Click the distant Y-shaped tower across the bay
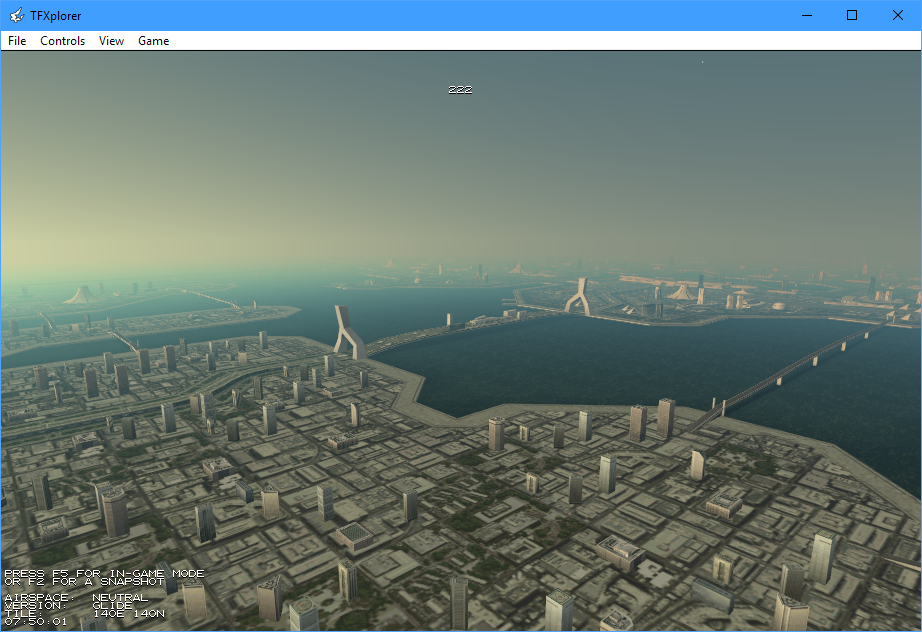Viewport: 922px width, 632px height. click(x=576, y=296)
